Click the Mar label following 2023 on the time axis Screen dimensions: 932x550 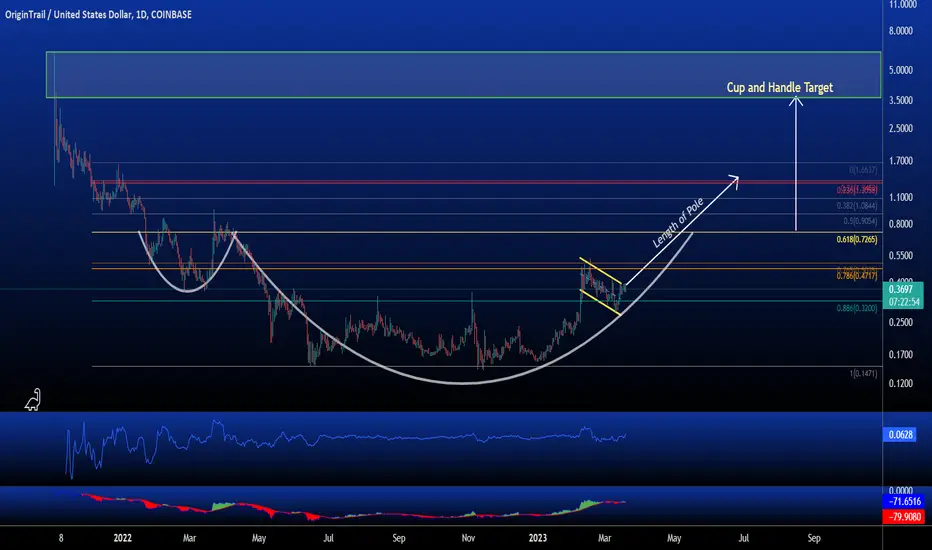click(604, 538)
